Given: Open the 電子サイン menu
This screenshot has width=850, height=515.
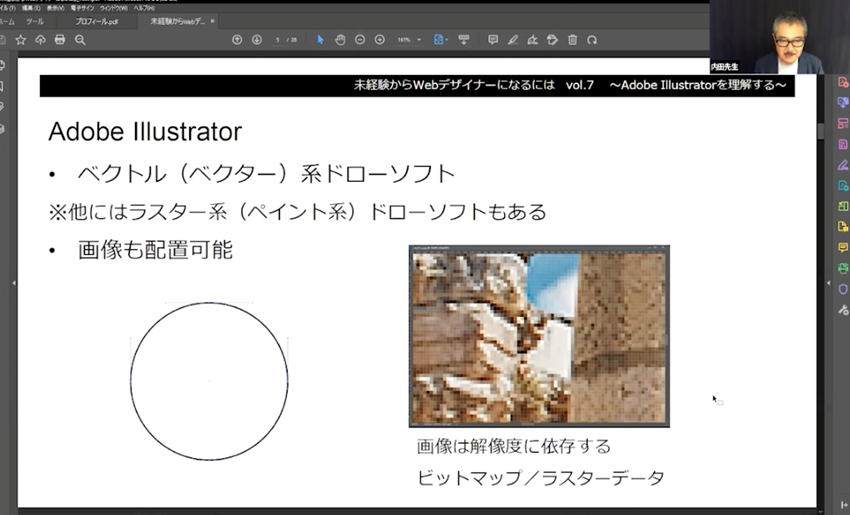Looking at the screenshot, I should tap(82, 8).
